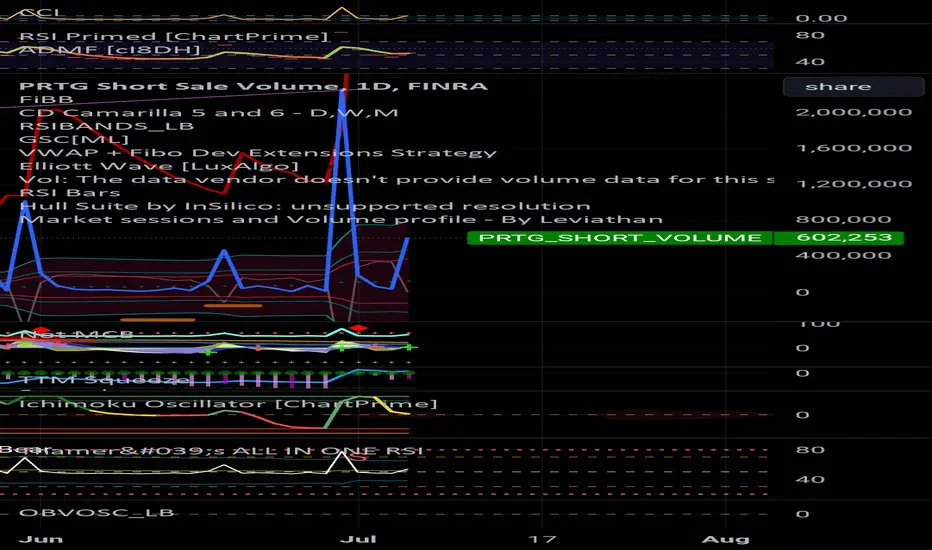The image size is (932, 550).
Task: Click Market sessions and Volume profile label
Action: (x=341, y=219)
